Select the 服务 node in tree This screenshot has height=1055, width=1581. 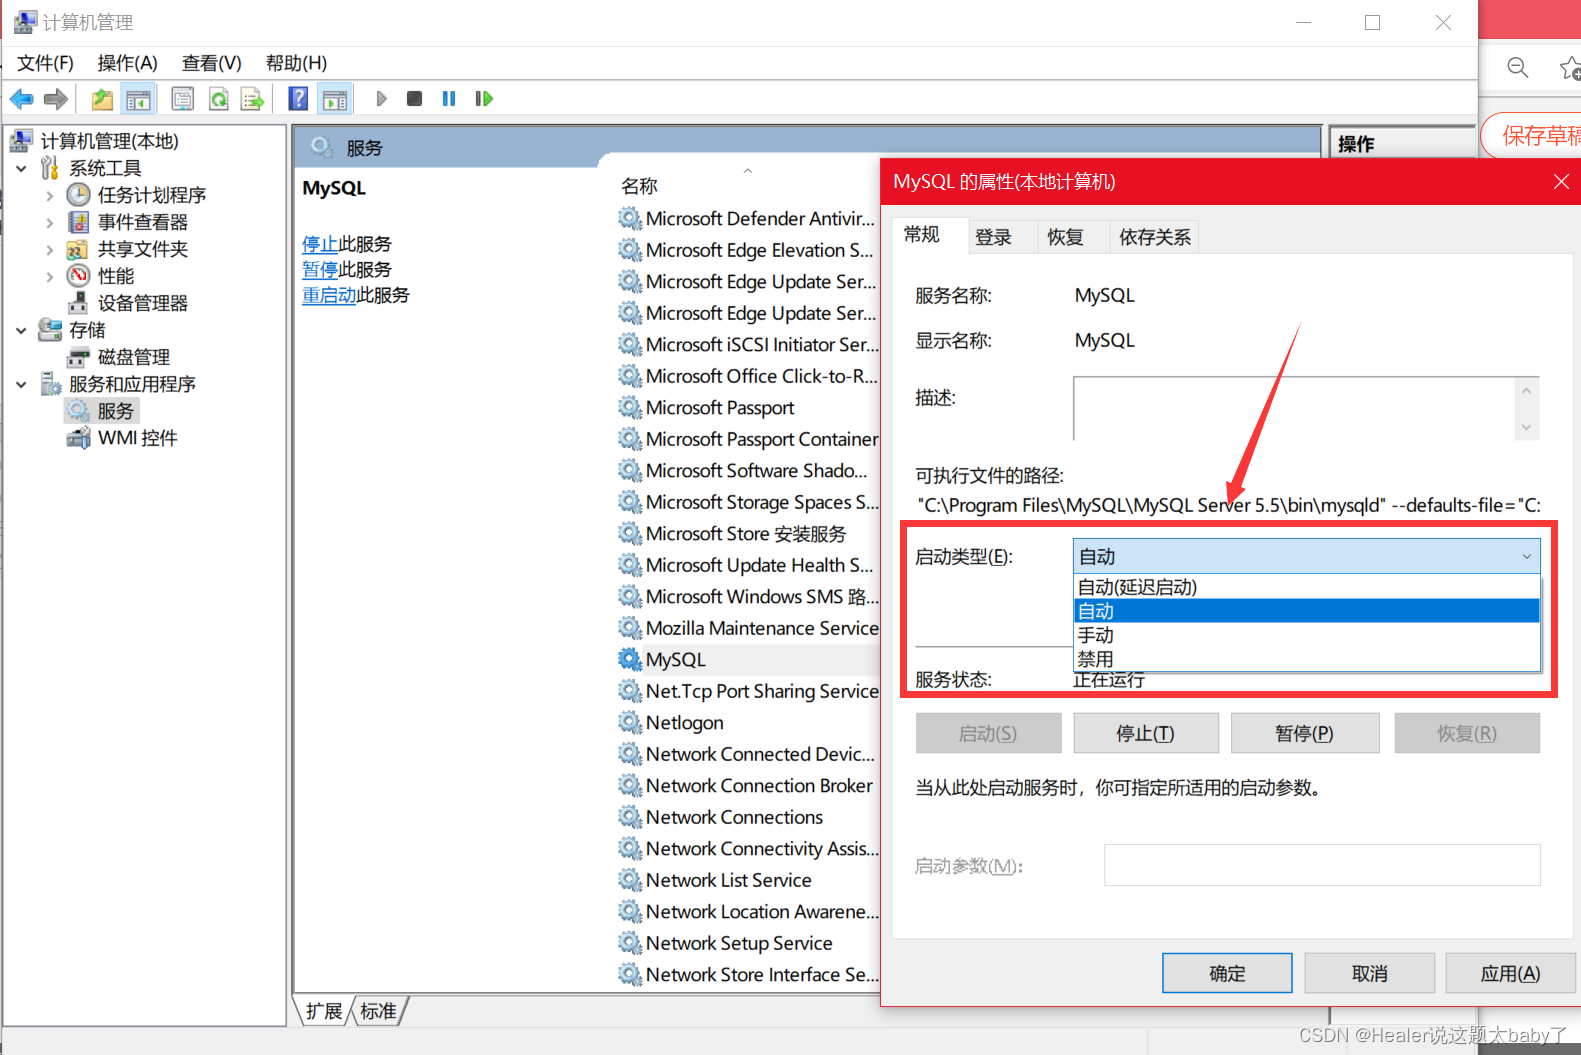point(115,411)
